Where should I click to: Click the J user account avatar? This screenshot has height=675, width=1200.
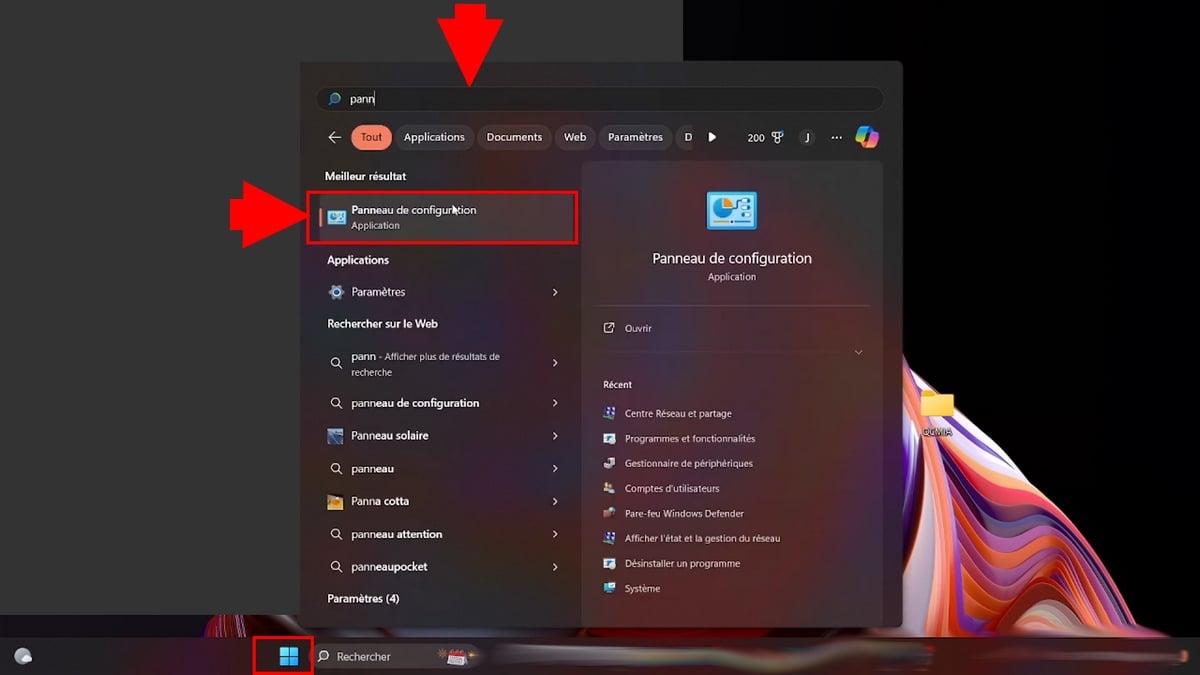[x=807, y=137]
